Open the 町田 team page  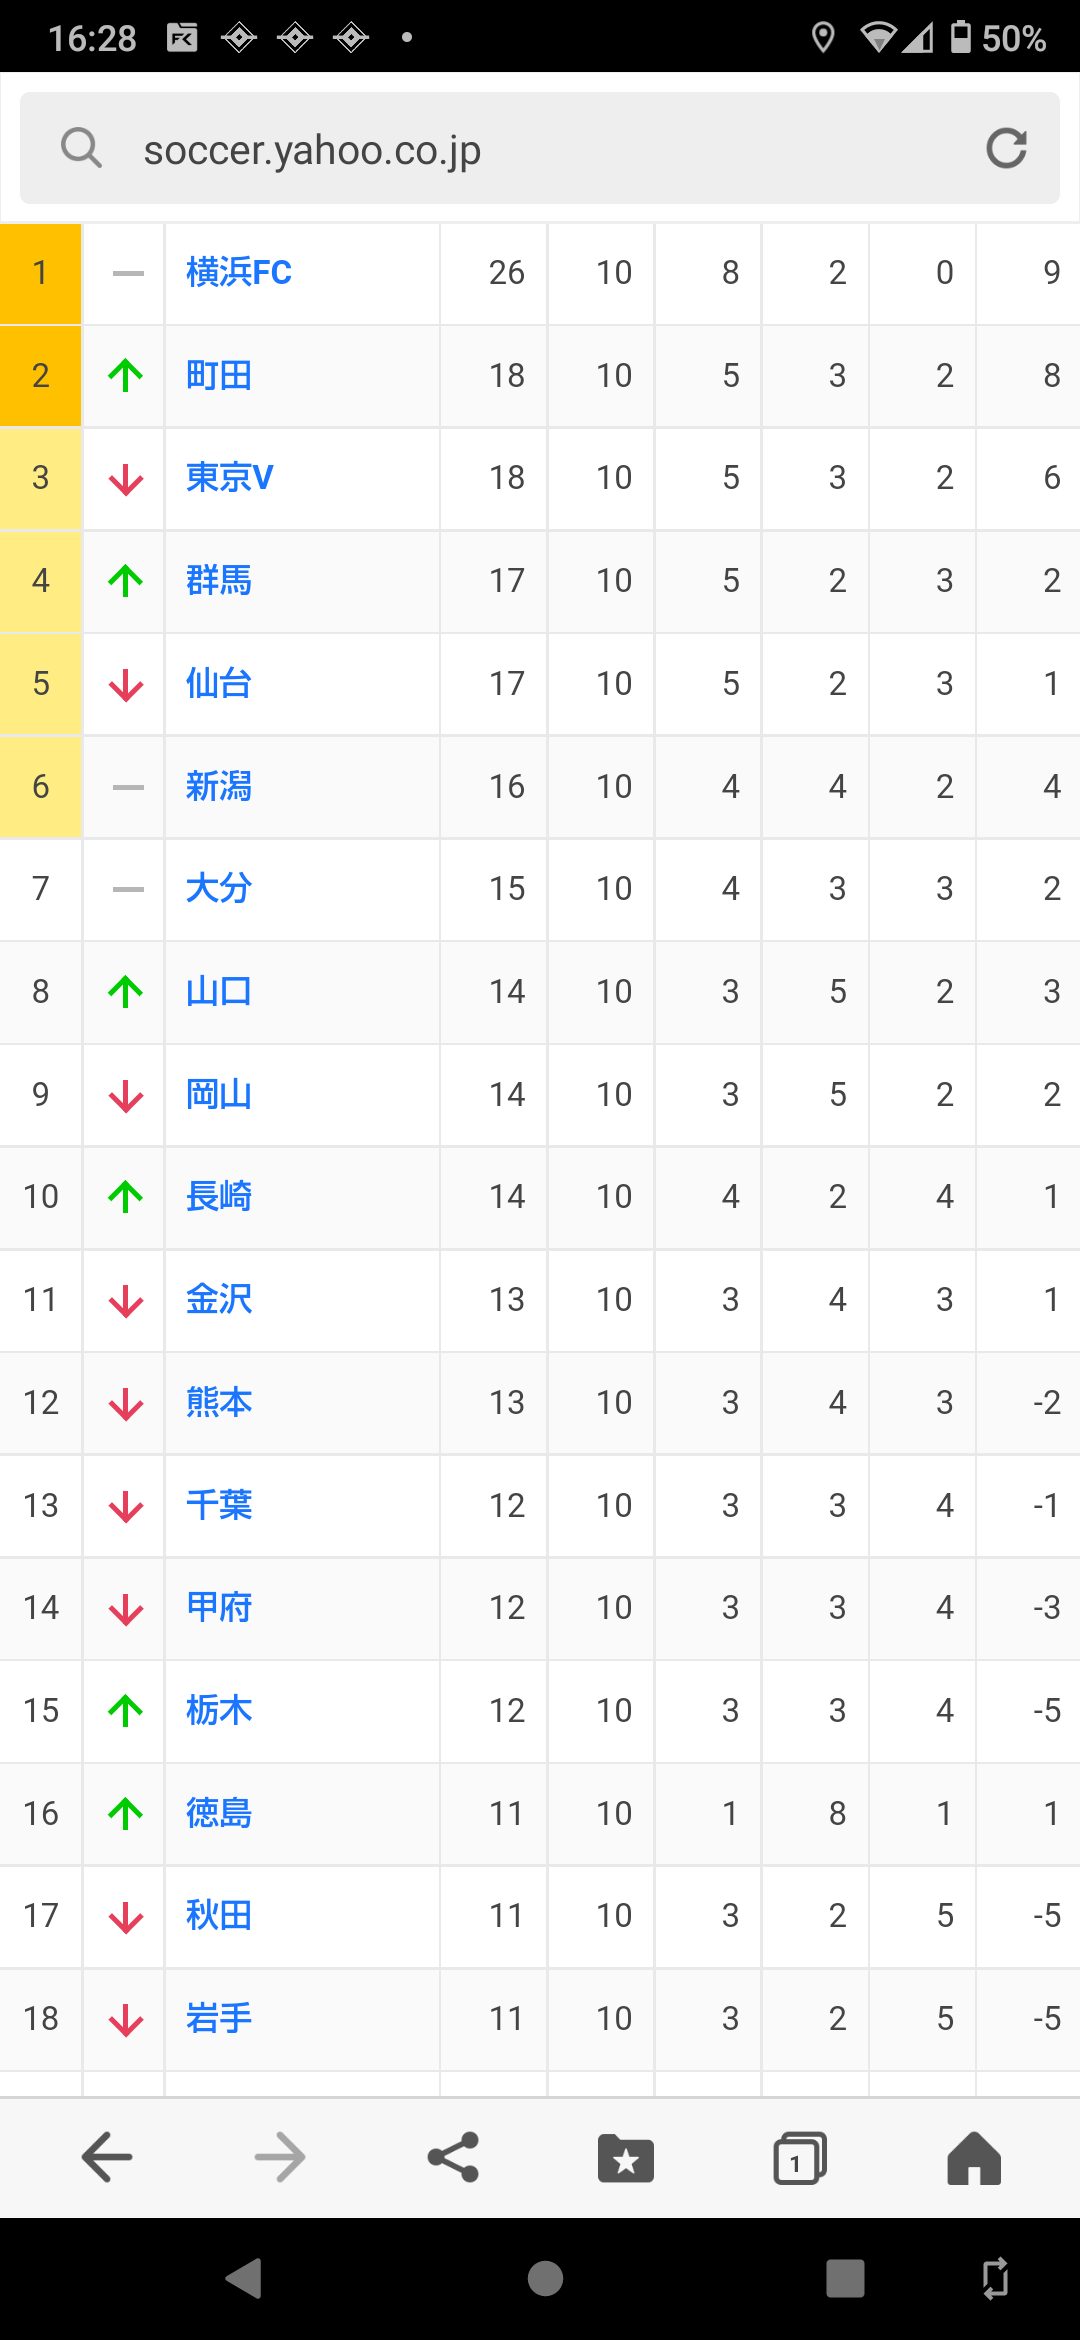coord(219,376)
